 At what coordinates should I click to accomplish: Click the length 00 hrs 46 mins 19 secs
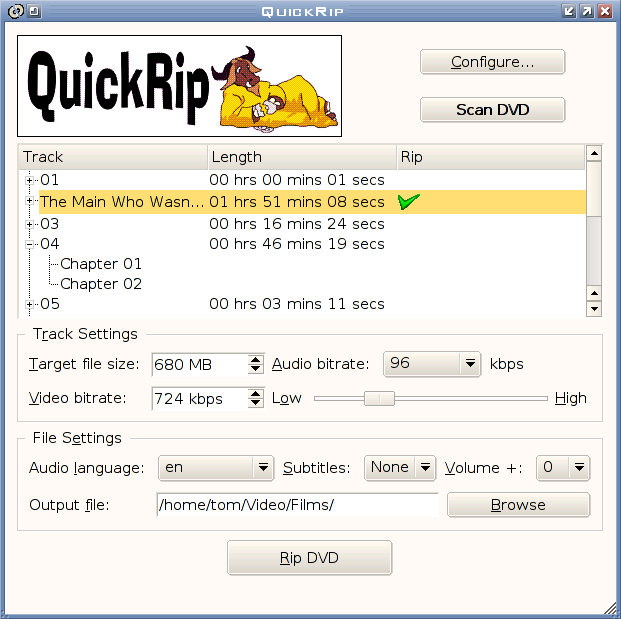297,244
